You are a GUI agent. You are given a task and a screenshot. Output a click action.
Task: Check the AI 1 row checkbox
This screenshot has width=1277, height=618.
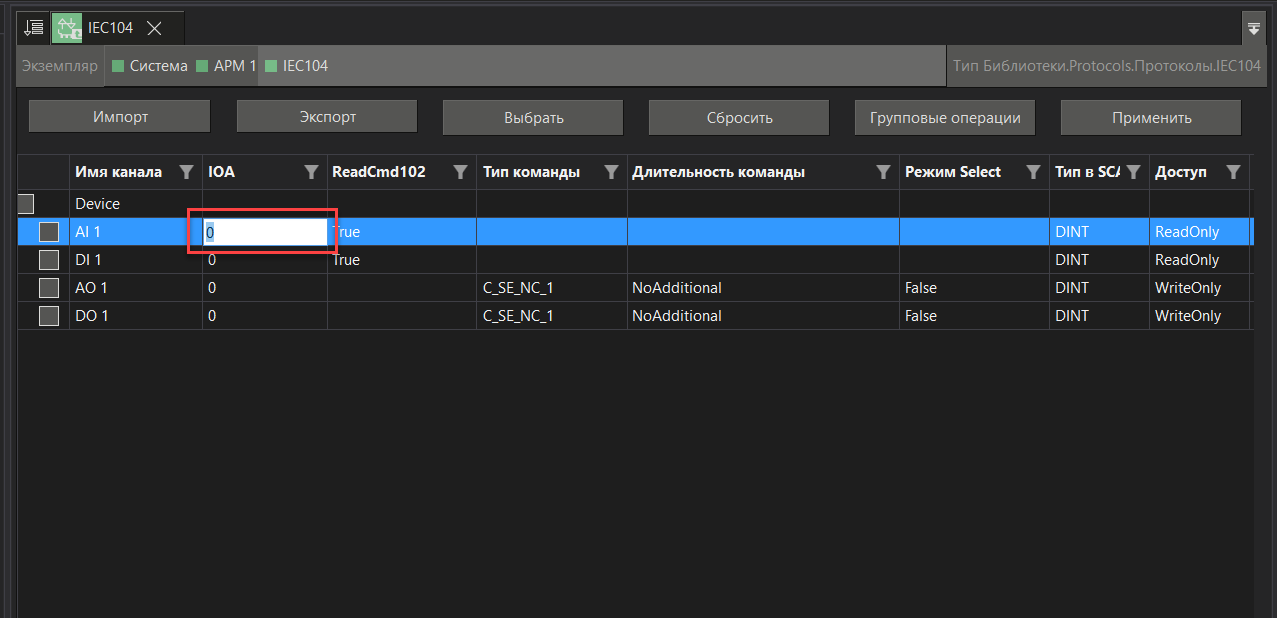[x=49, y=232]
